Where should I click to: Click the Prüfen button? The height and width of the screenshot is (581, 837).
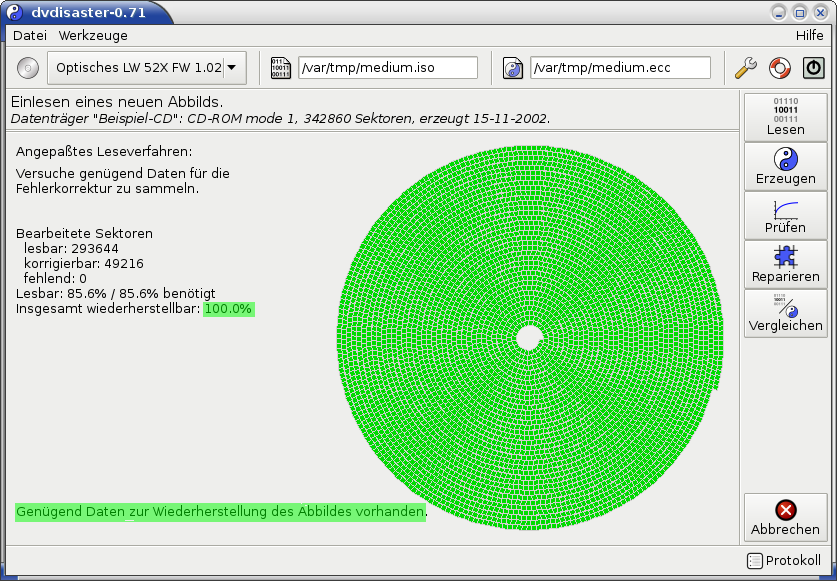pyautogui.click(x=786, y=216)
